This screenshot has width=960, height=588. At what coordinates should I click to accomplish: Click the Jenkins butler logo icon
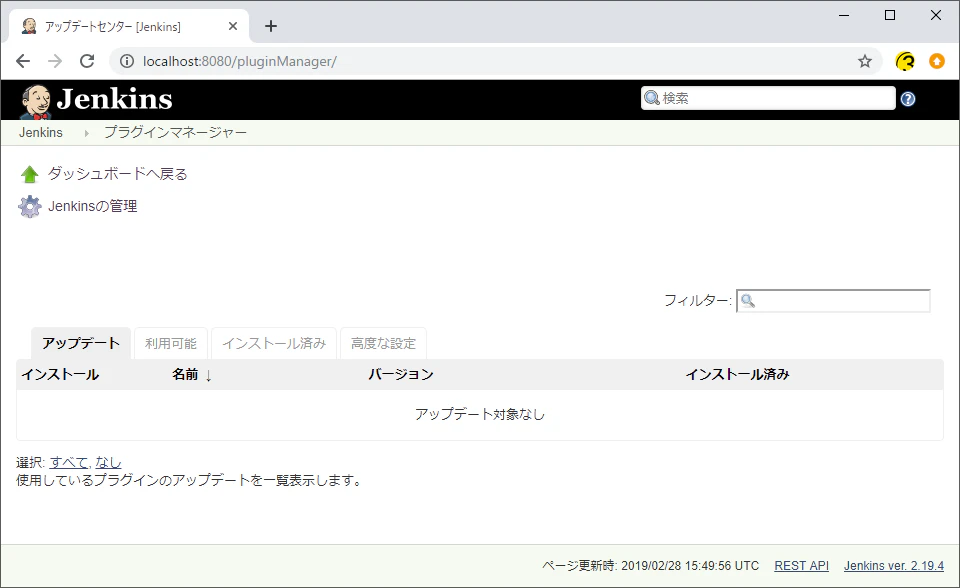[x=36, y=101]
